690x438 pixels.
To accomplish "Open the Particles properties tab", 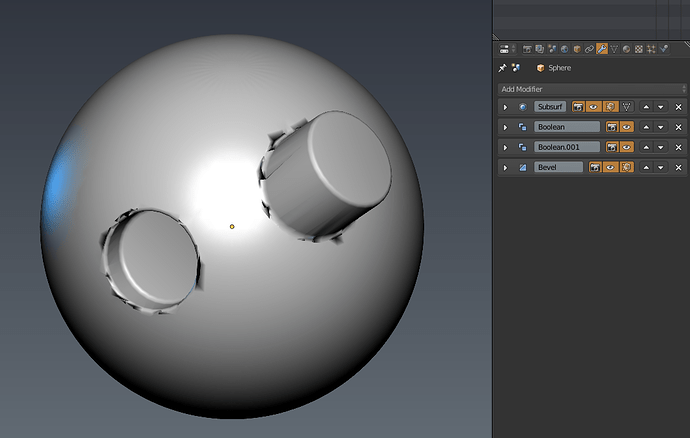I will click(651, 49).
